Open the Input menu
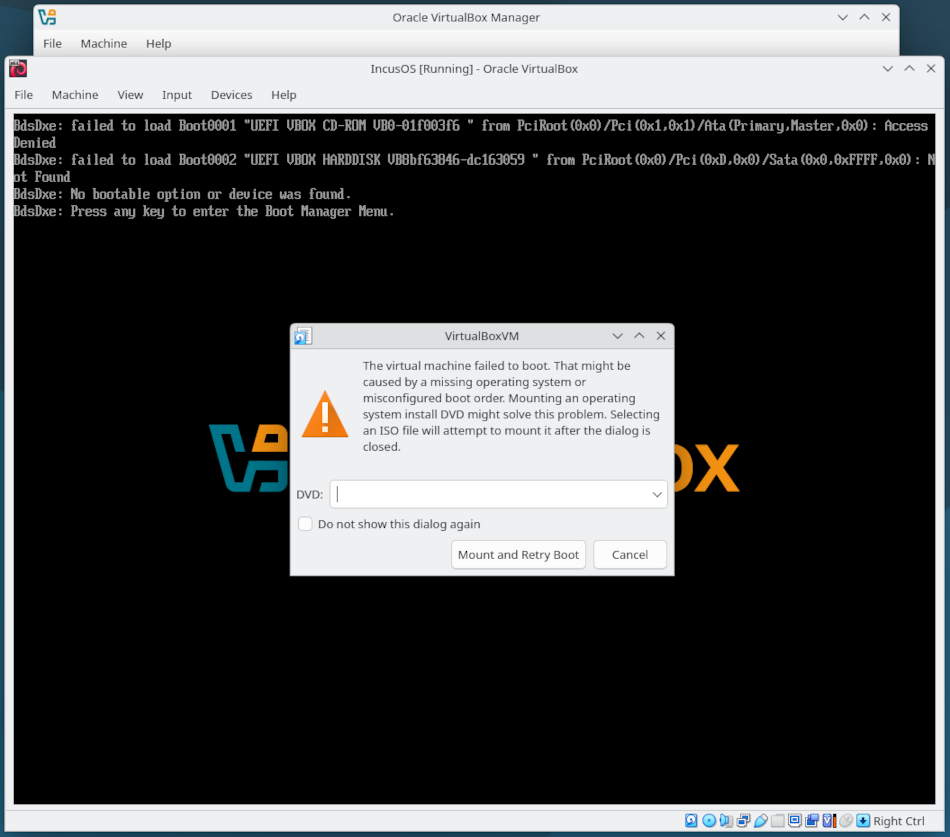 click(x=177, y=95)
